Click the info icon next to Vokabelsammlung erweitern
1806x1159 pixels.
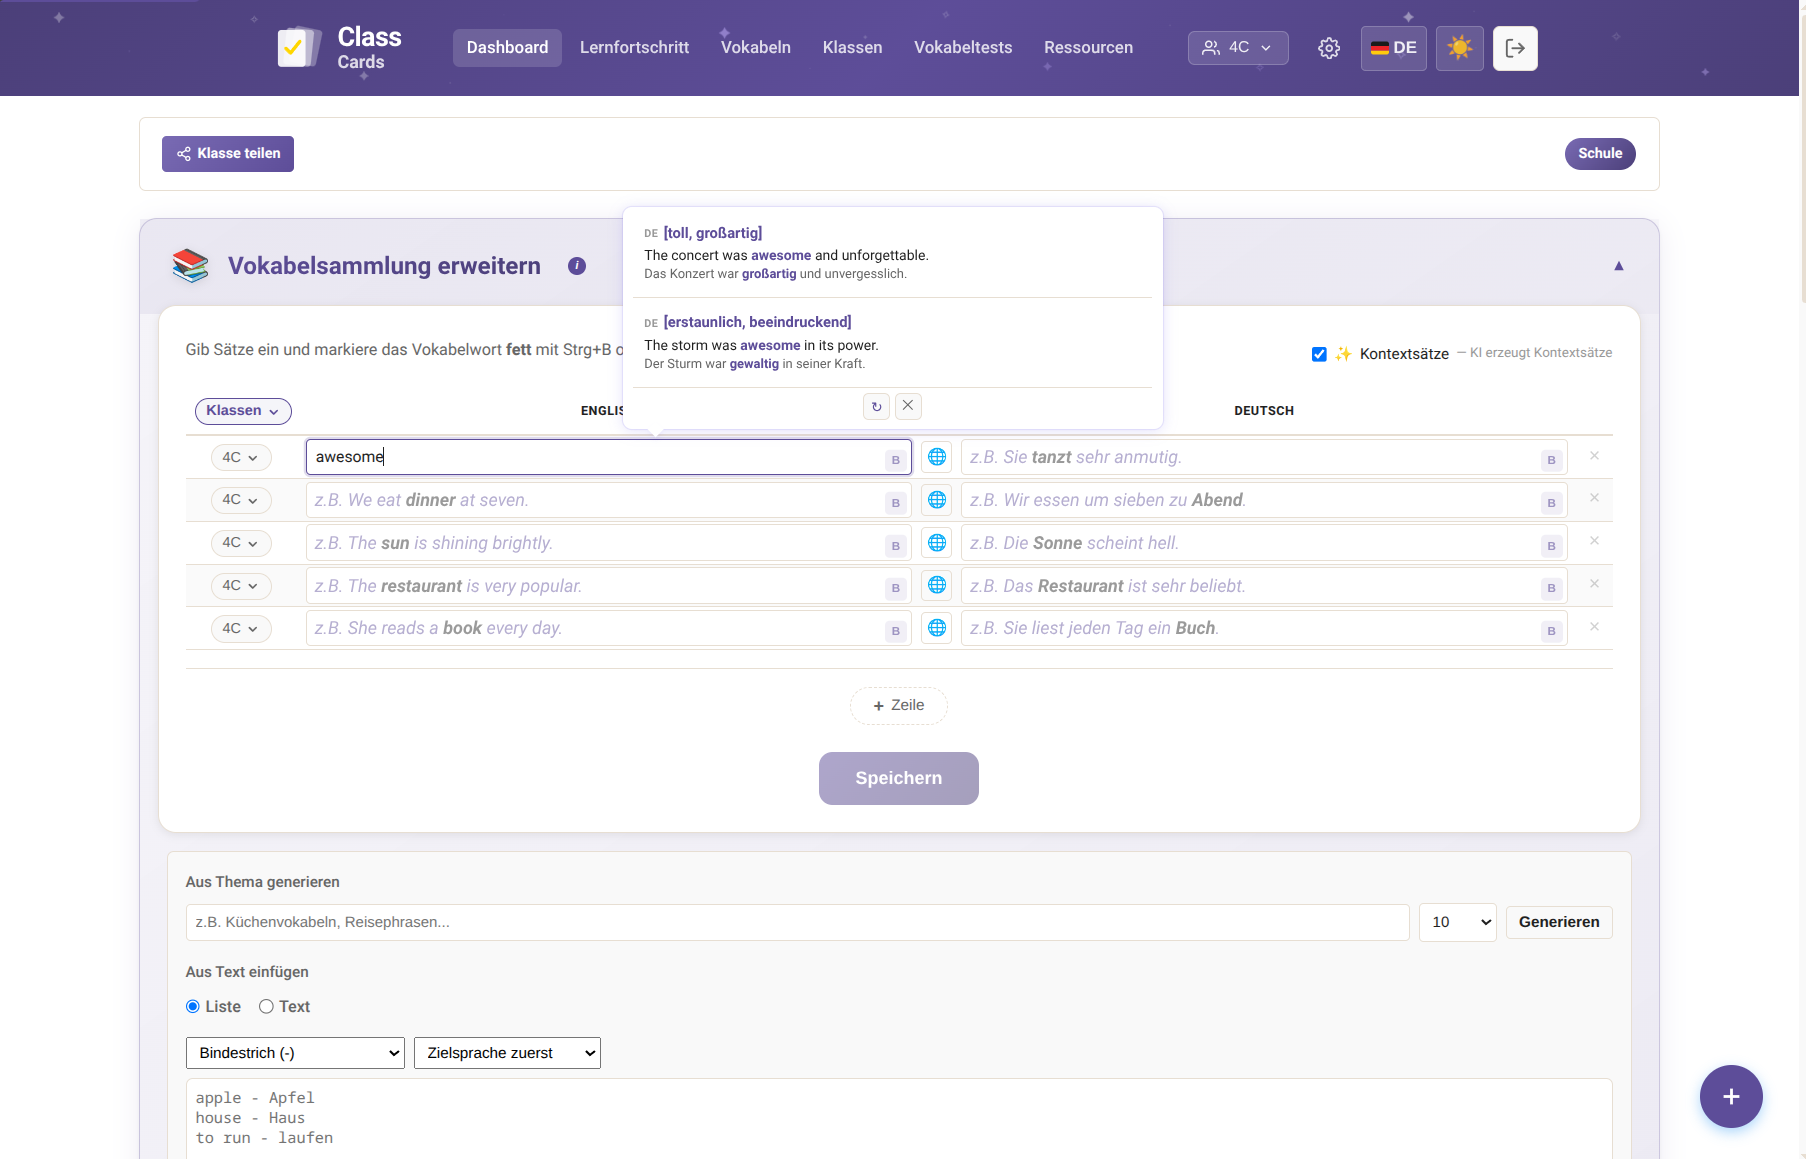(577, 266)
